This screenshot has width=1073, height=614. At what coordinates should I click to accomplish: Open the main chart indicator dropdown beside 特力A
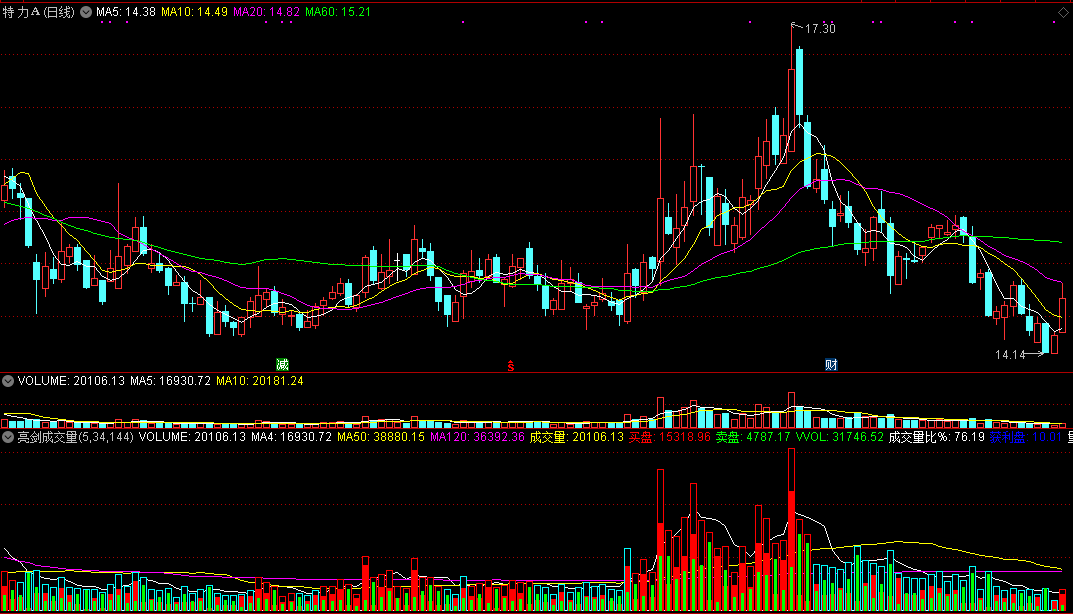coord(86,12)
